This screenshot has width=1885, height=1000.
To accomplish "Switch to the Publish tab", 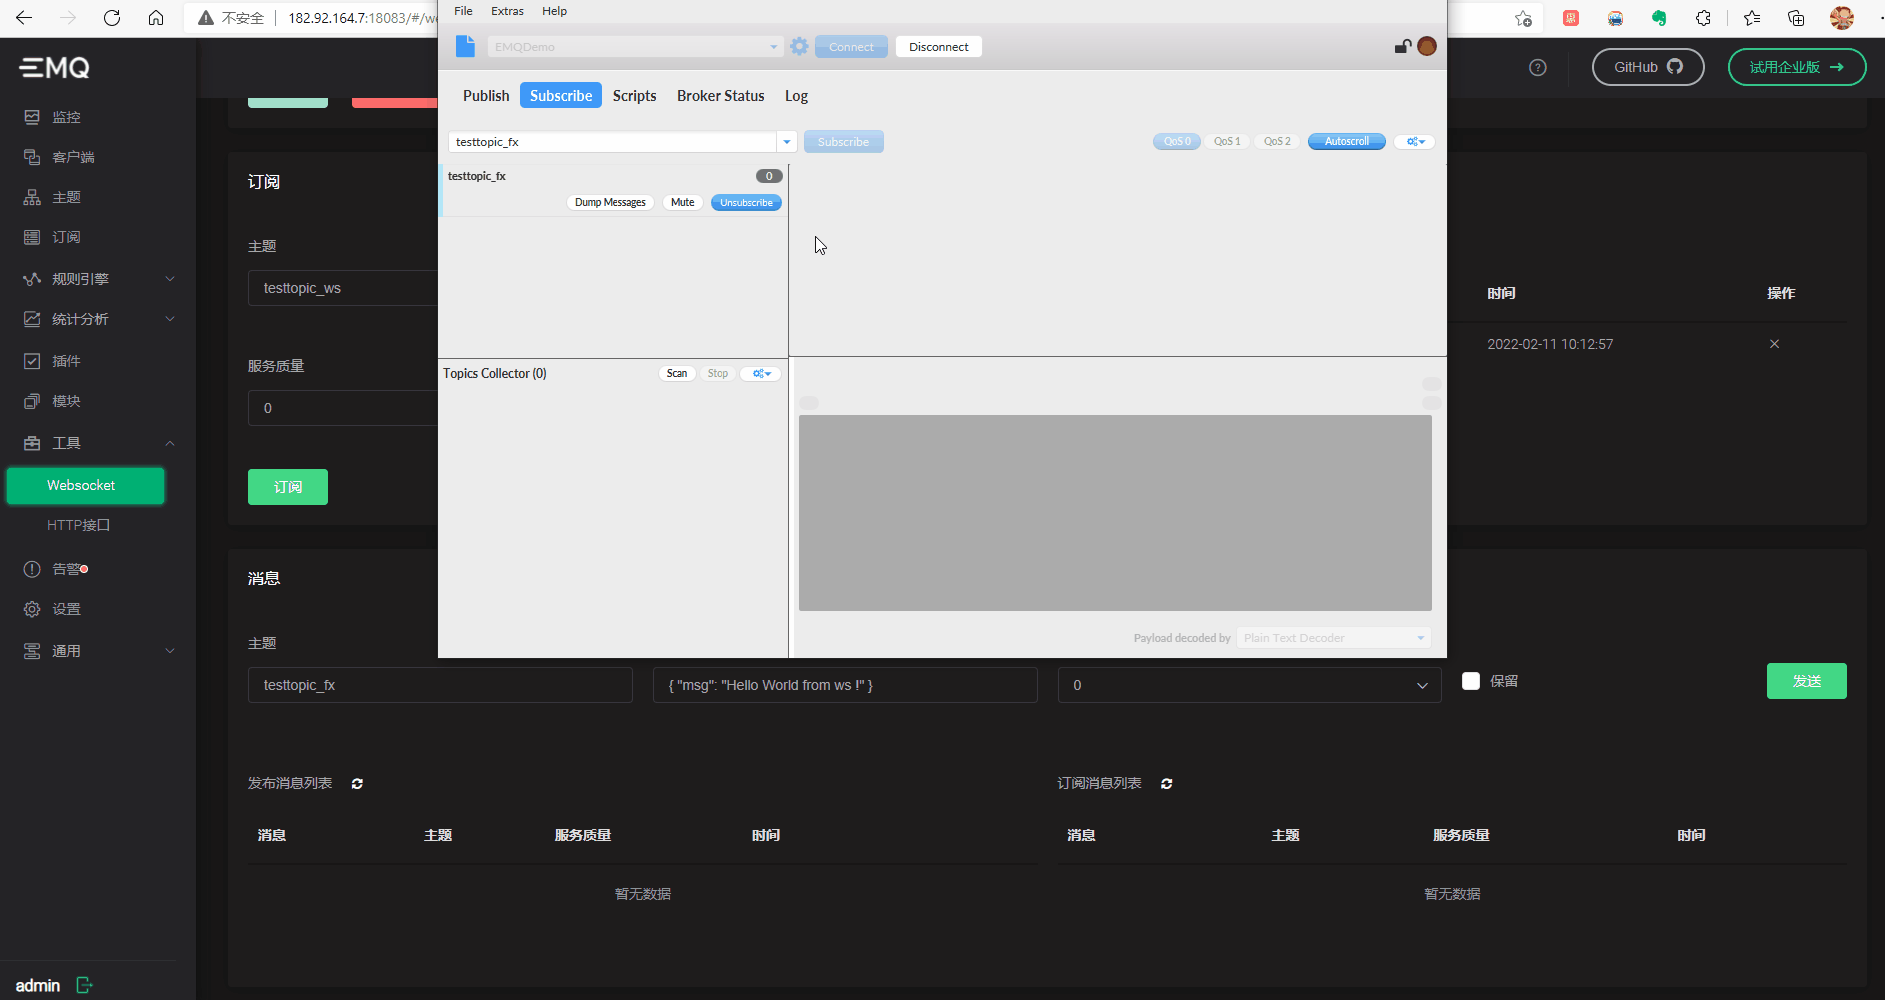I will [486, 96].
